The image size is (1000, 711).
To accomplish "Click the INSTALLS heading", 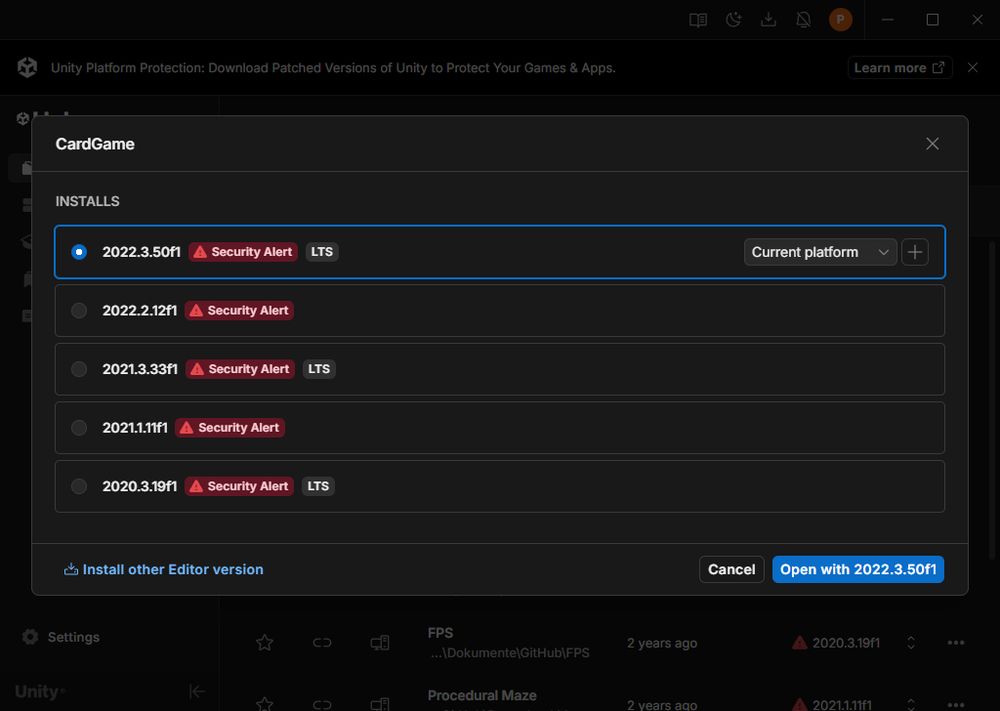I will pyautogui.click(x=87, y=202).
